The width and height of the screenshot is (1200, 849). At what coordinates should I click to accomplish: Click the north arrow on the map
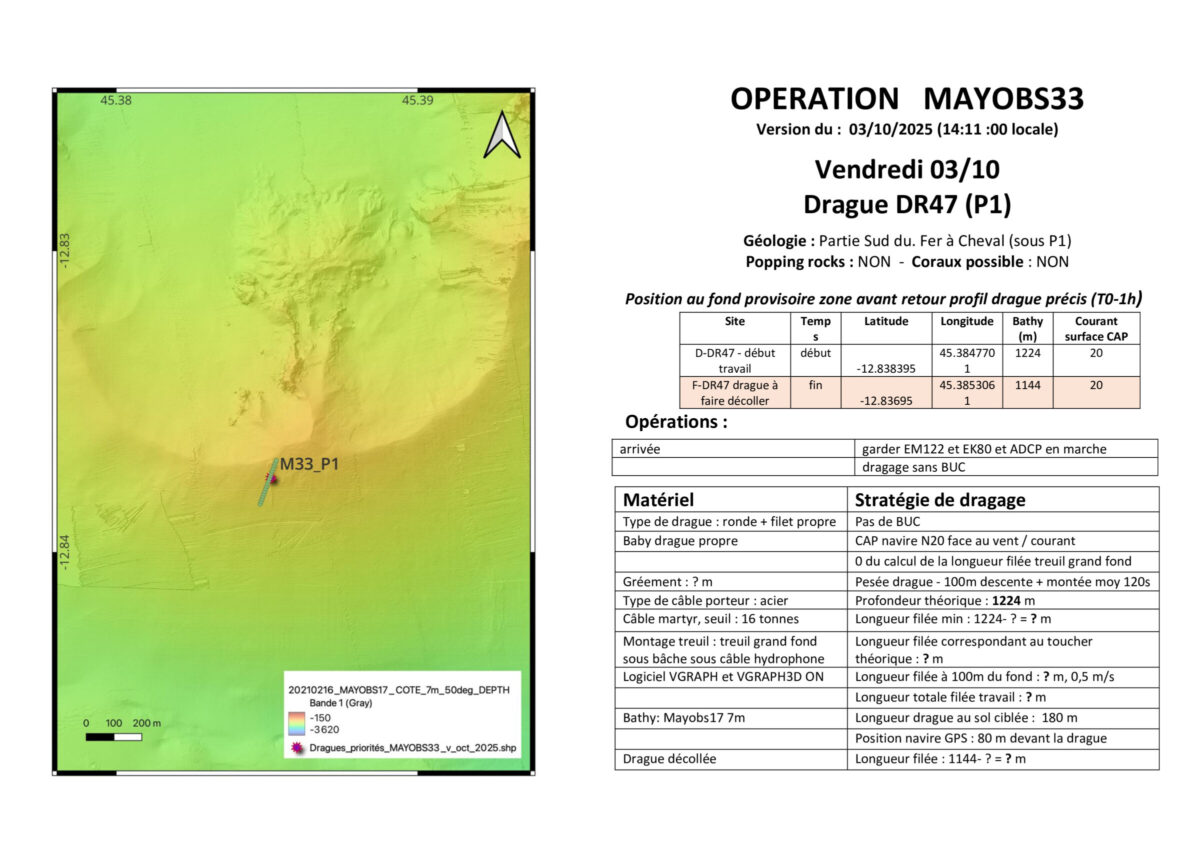click(x=501, y=136)
